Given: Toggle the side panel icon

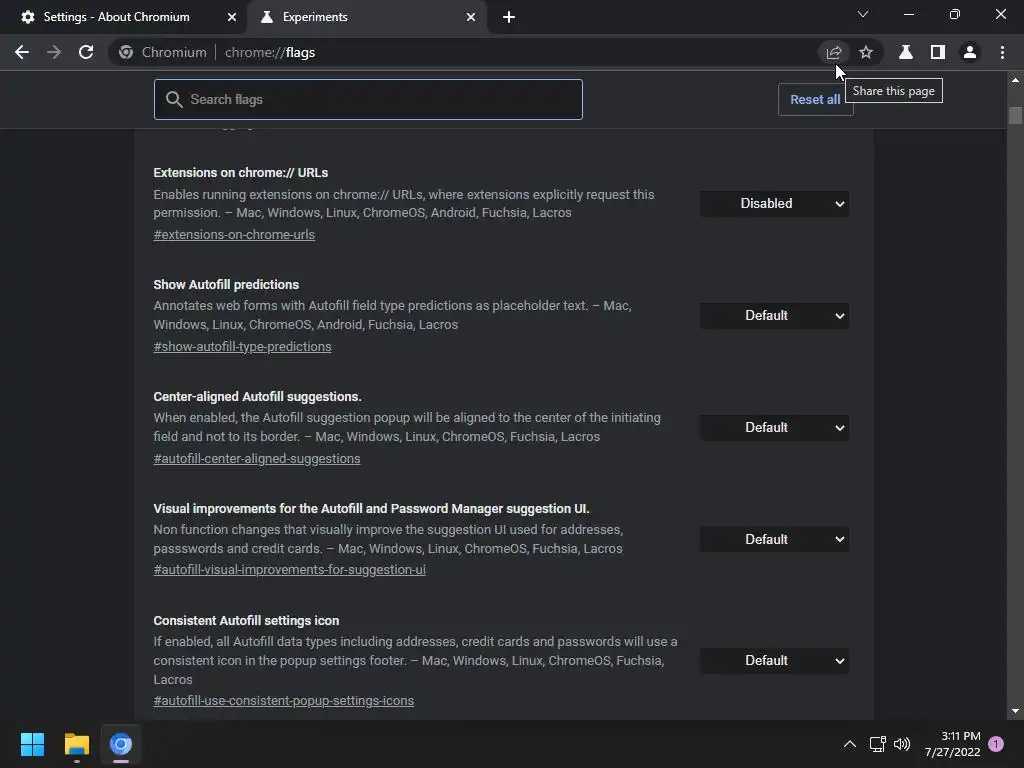Looking at the screenshot, I should click(x=938, y=52).
